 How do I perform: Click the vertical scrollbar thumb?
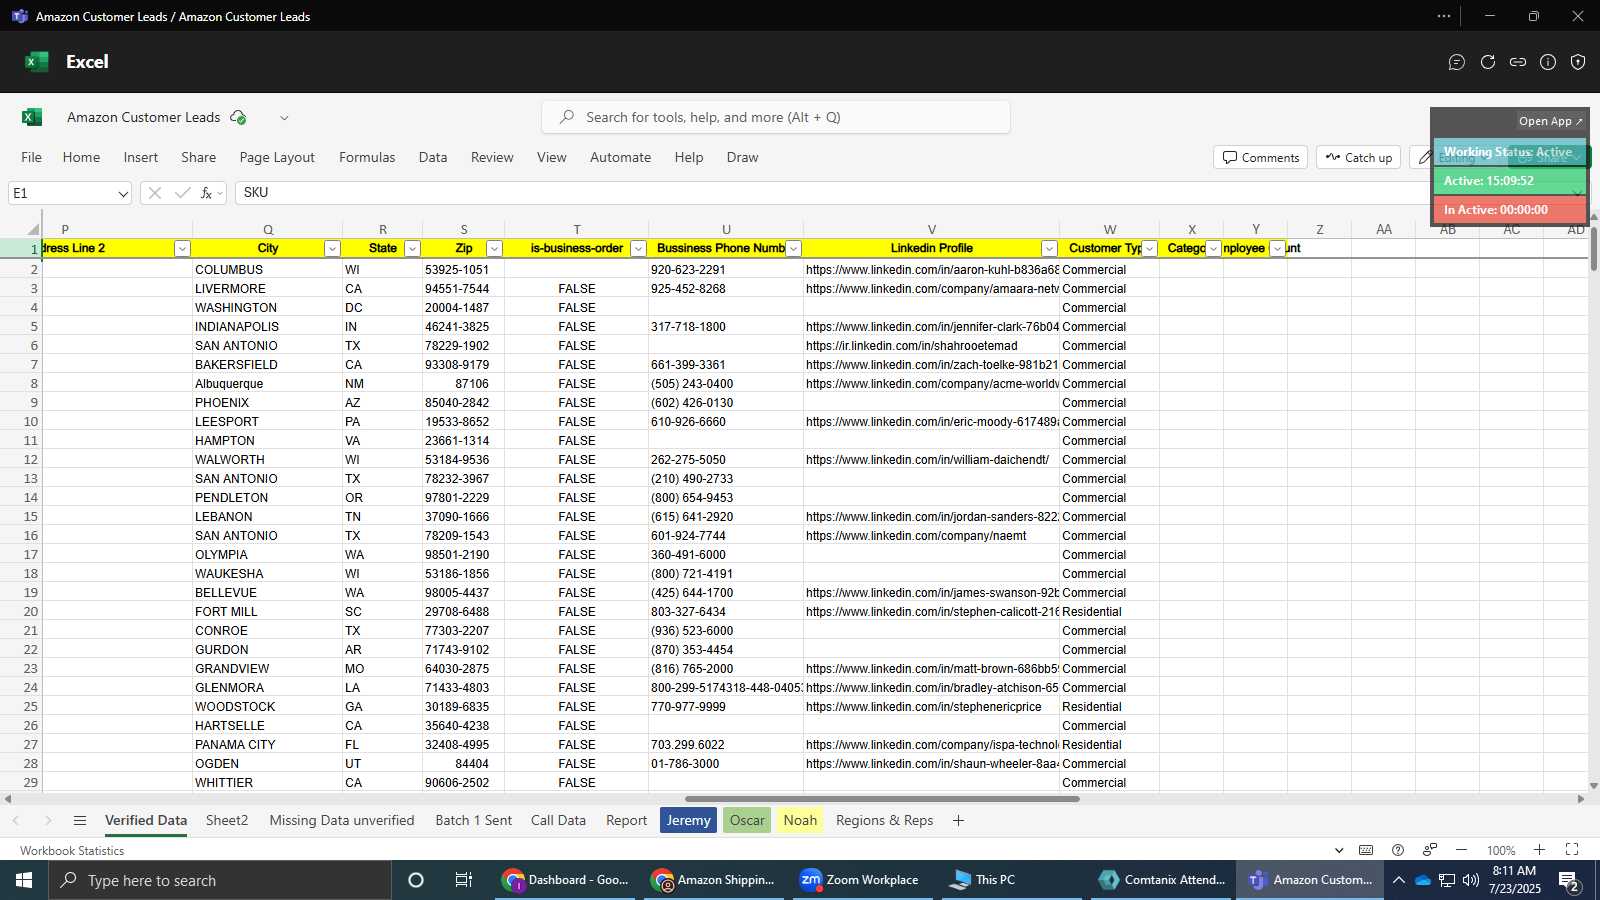(x=1594, y=248)
